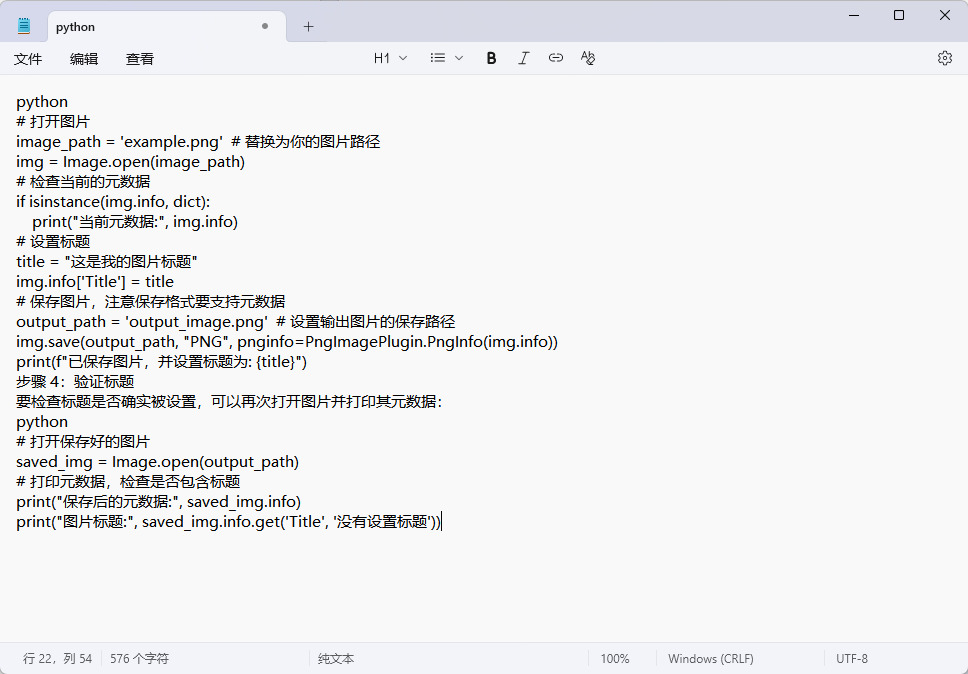This screenshot has height=674, width=968.
Task: Insert a link with the link icon
Action: [556, 58]
